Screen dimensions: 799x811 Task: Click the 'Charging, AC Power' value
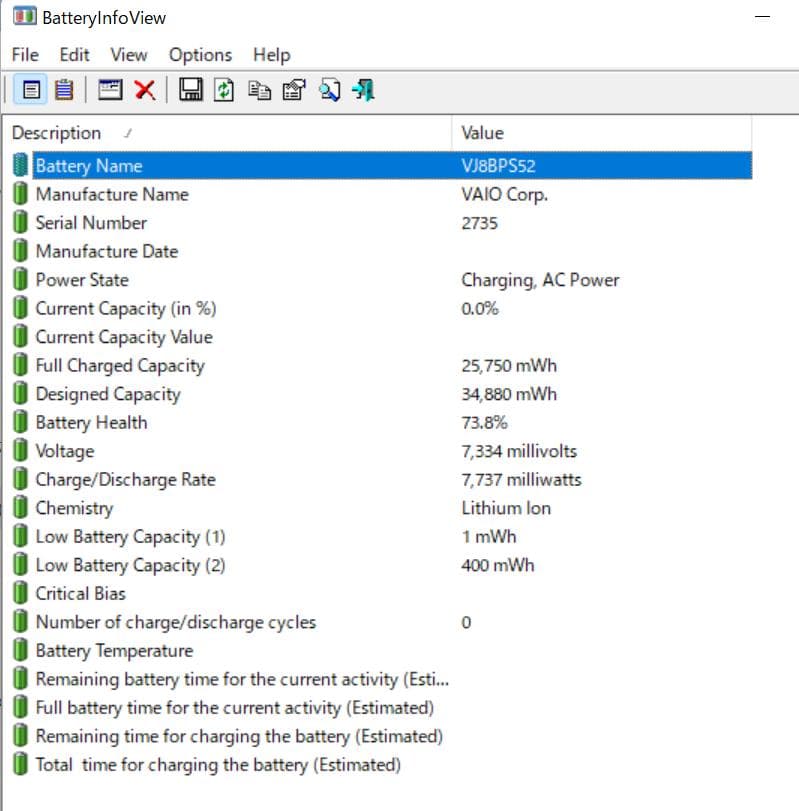(x=540, y=280)
